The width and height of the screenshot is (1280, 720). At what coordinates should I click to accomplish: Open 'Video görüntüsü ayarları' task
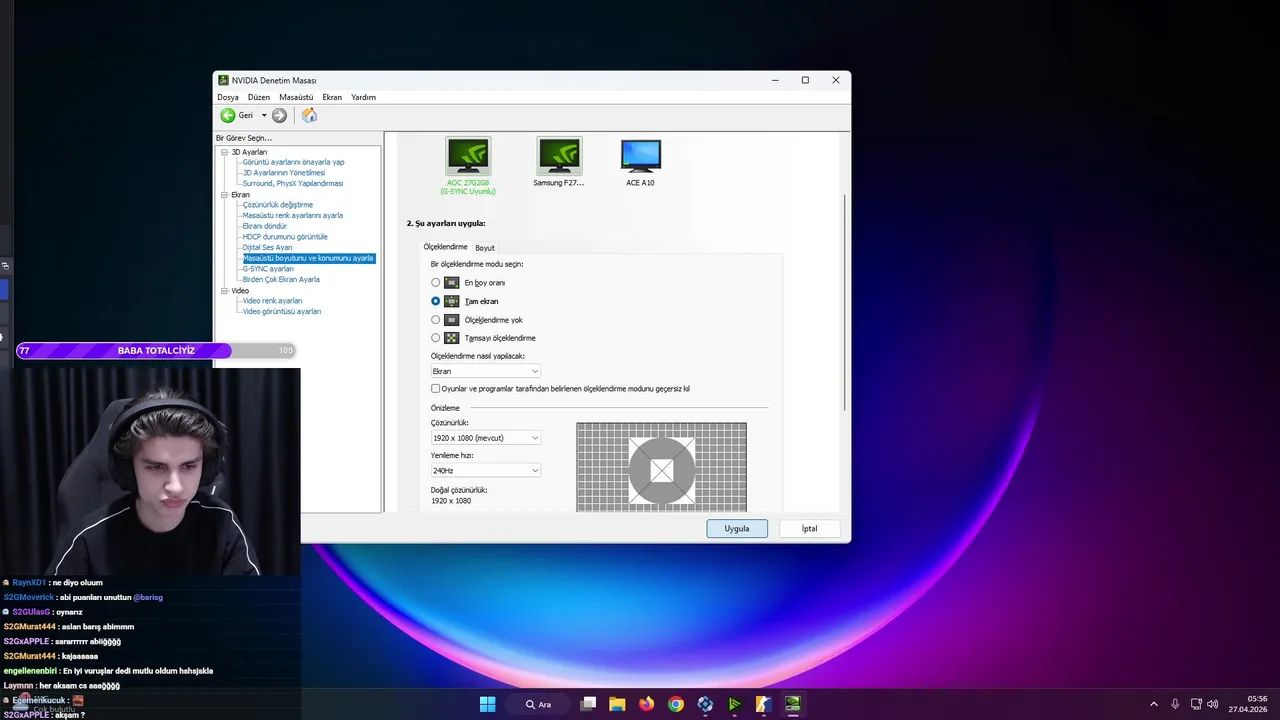(x=282, y=312)
